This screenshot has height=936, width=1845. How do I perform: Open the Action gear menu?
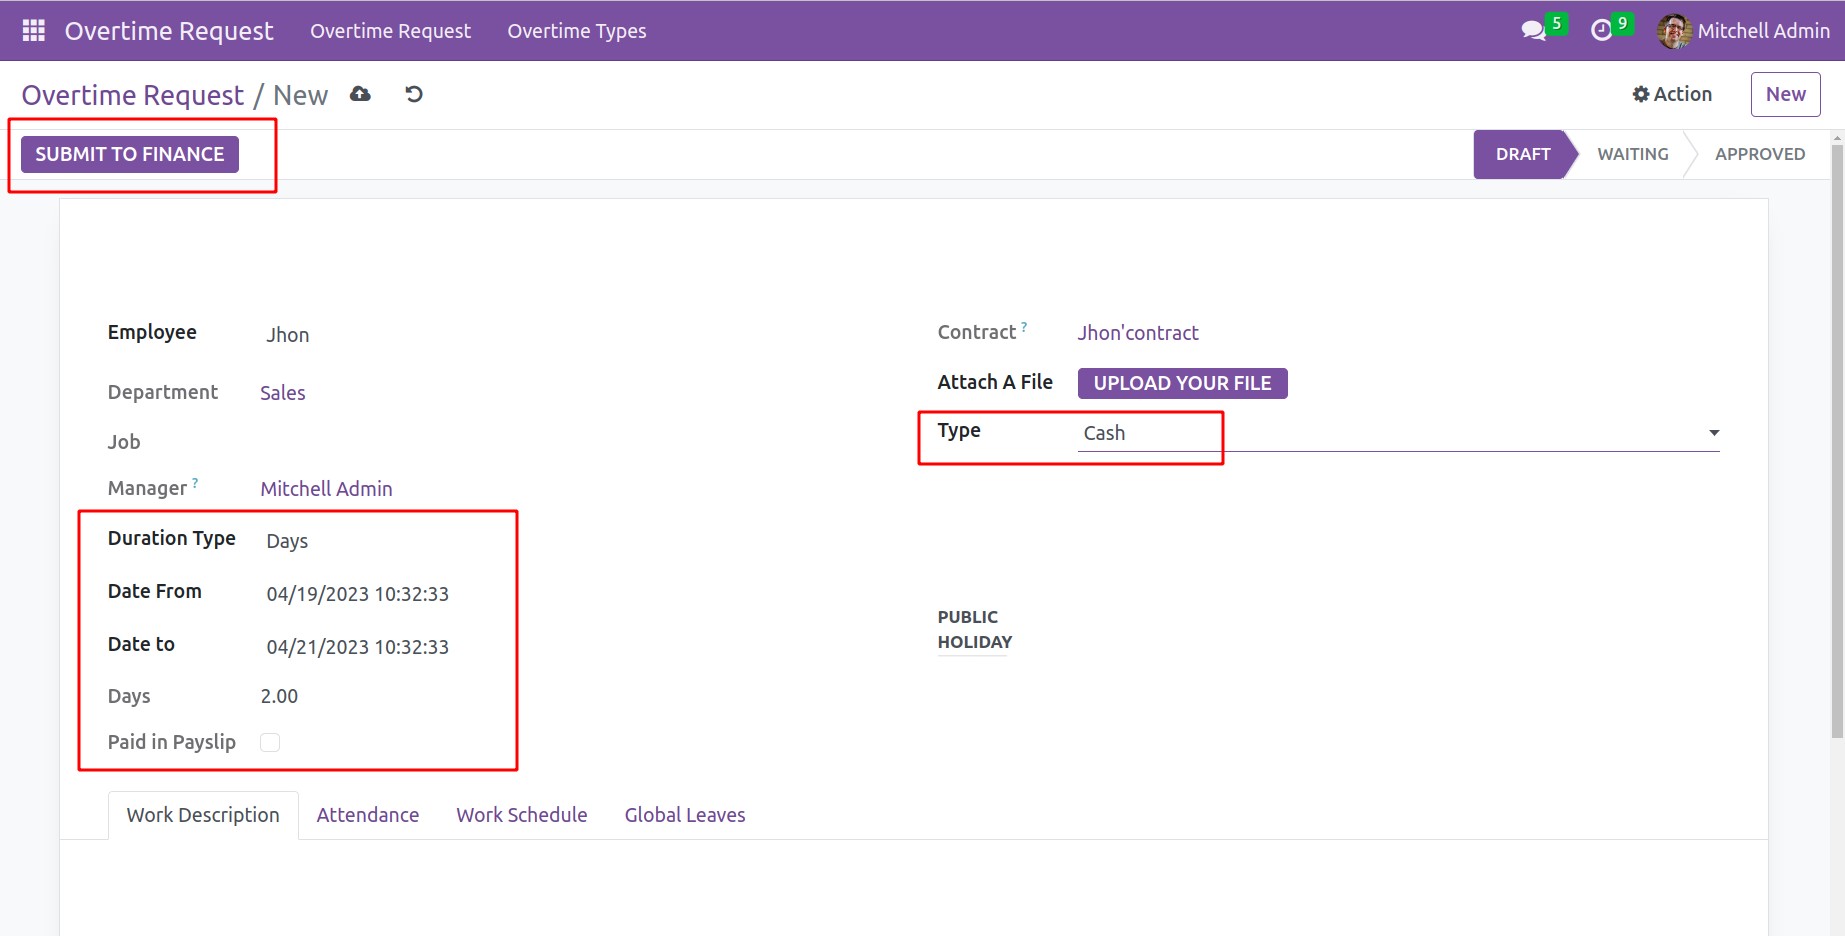1672,94
